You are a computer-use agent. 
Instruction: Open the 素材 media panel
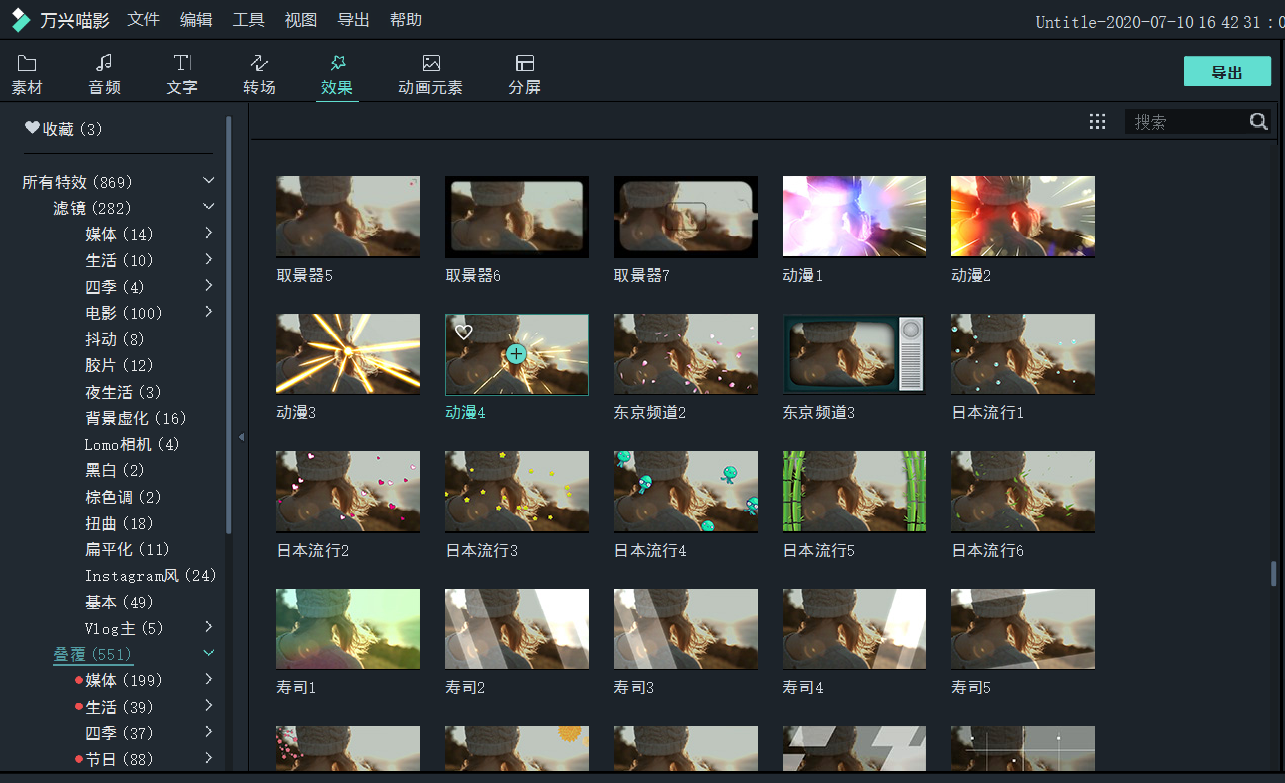[27, 75]
